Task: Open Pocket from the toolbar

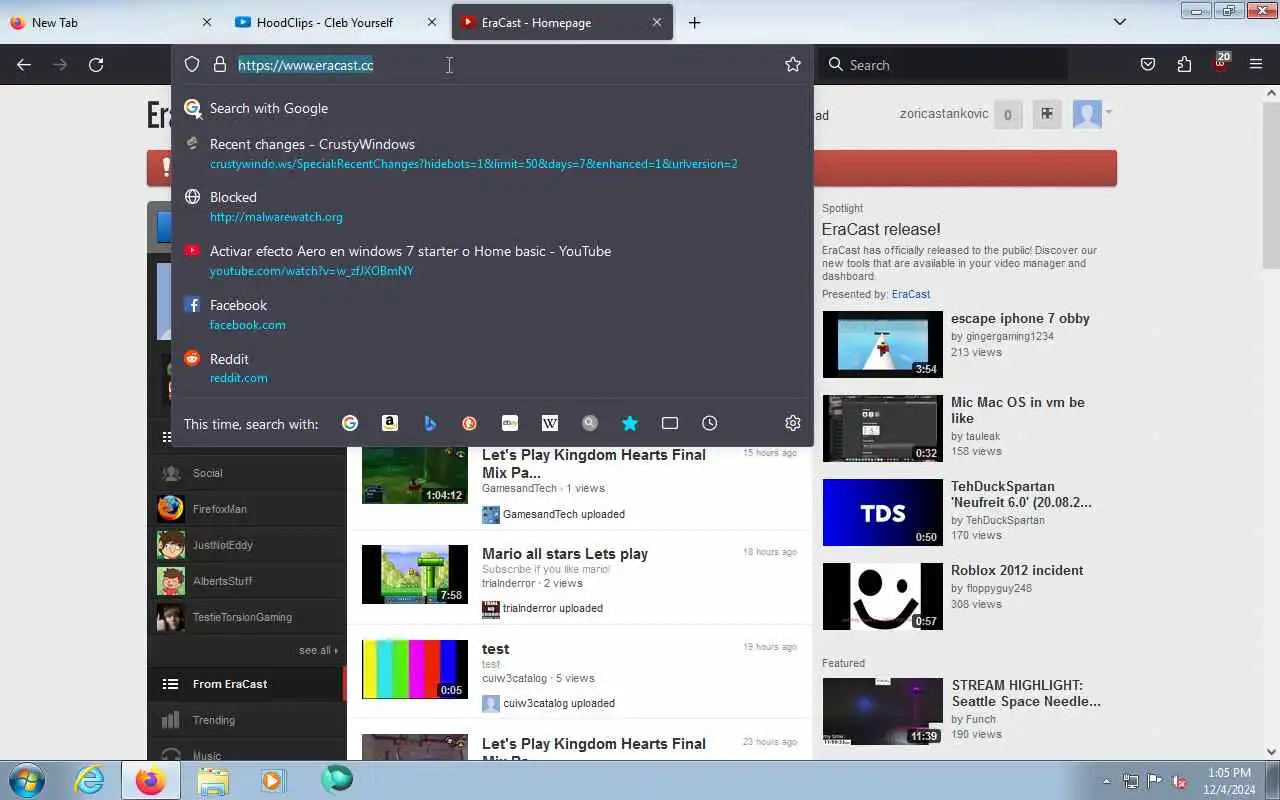Action: [x=1148, y=65]
